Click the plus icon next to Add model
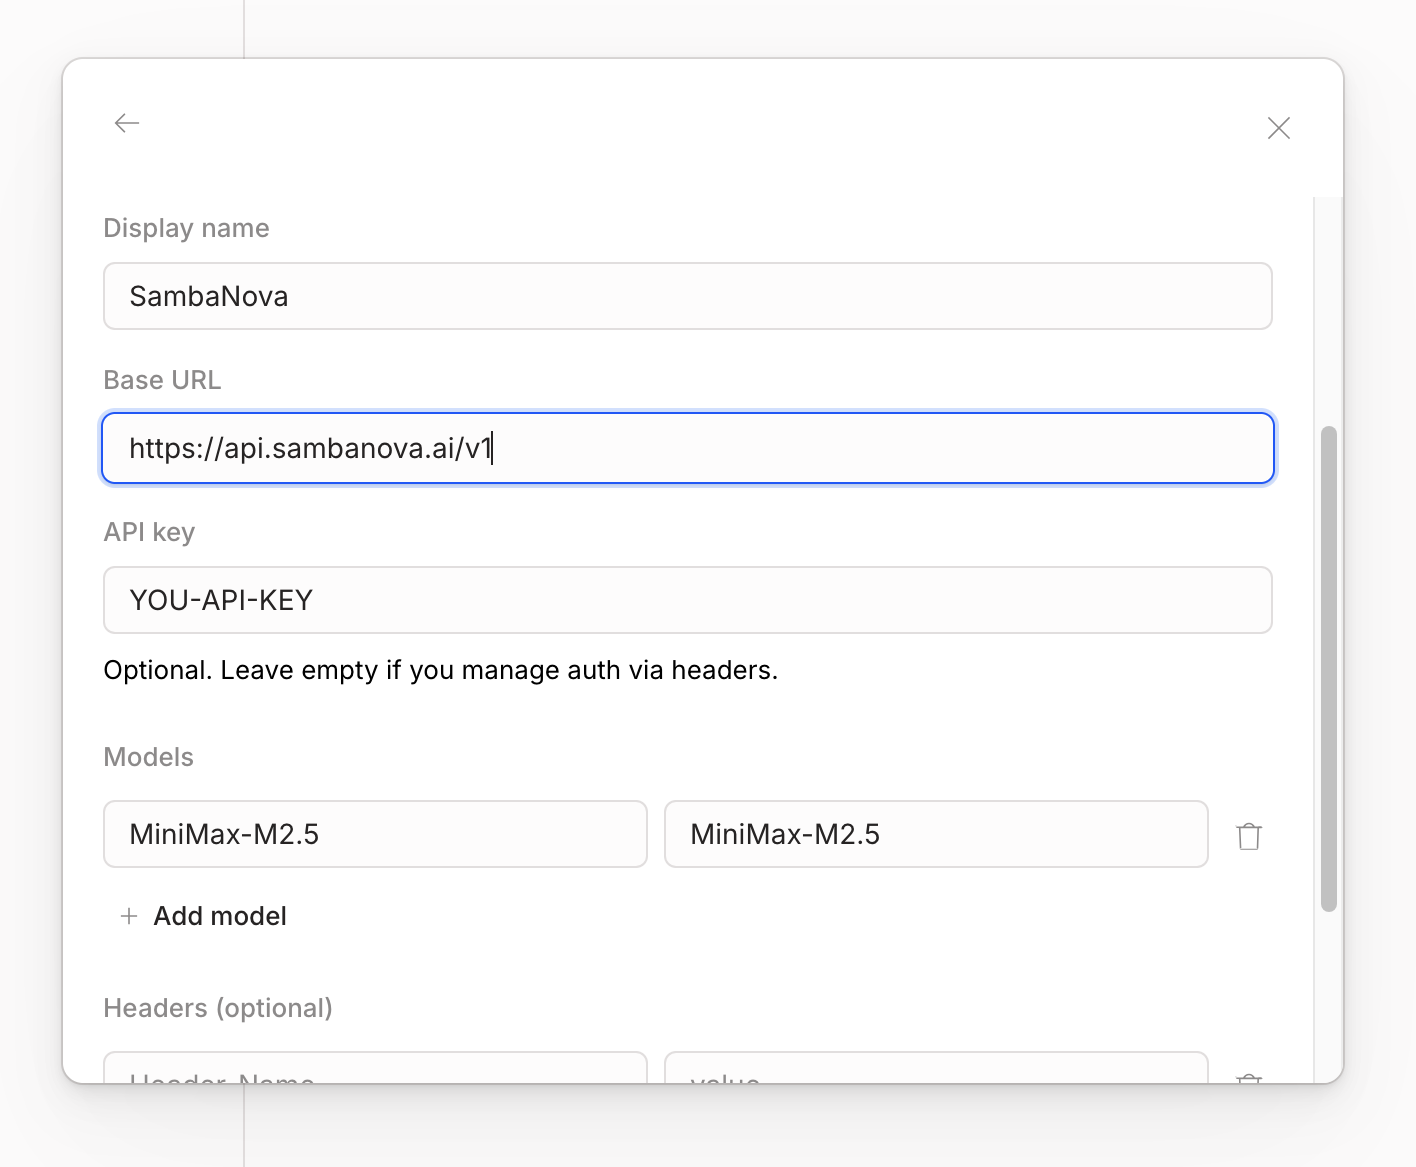Screen dimensions: 1416x1167 [x=128, y=916]
